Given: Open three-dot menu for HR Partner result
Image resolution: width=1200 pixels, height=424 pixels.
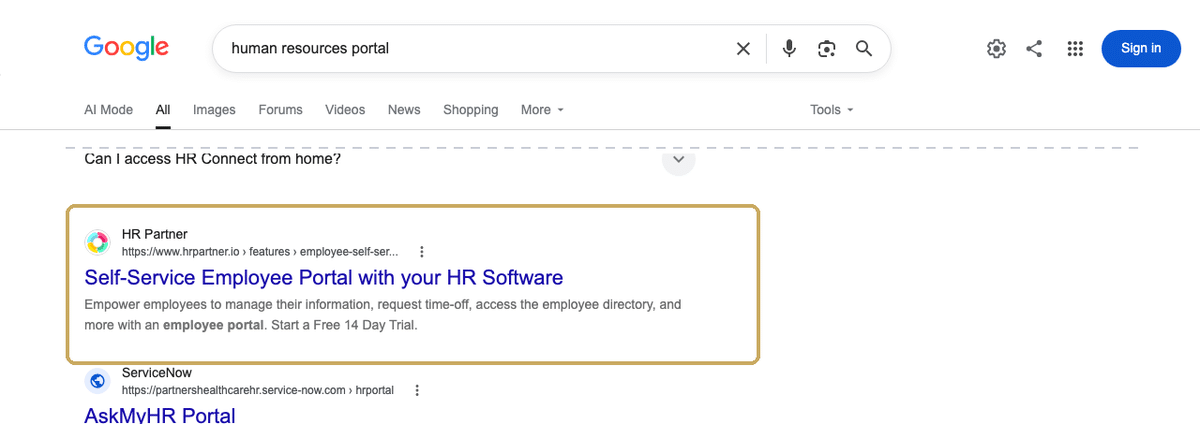Looking at the screenshot, I should (422, 252).
